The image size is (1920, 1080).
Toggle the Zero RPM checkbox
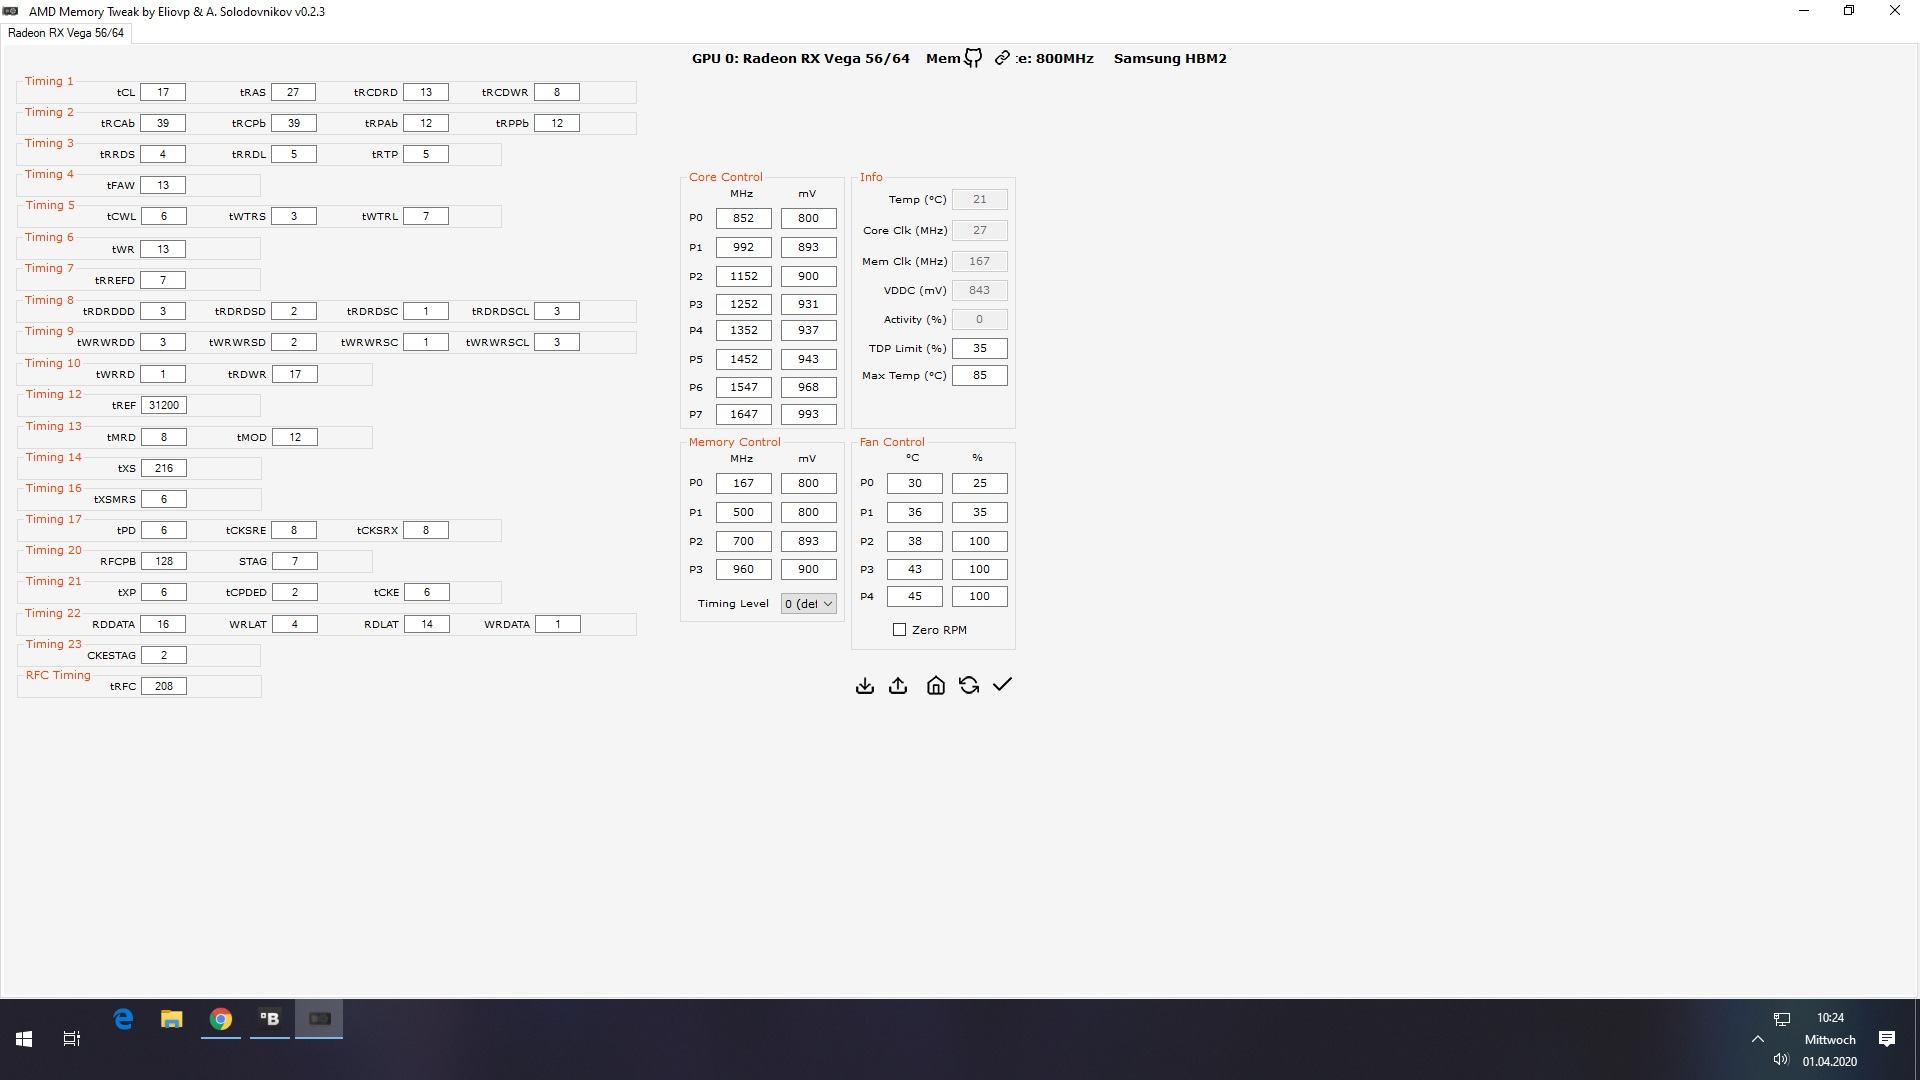click(899, 630)
